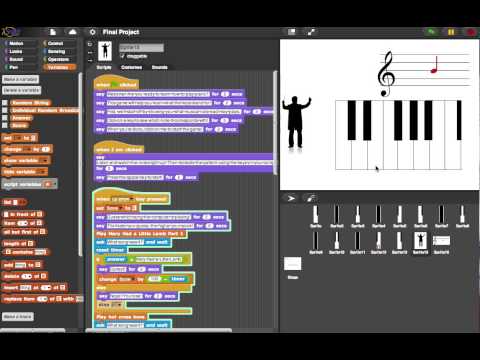The image size is (480, 360).
Task: Click the scripts area horizontal scrollbar
Action: click(159, 330)
